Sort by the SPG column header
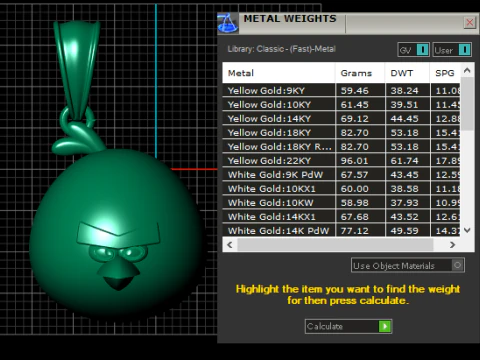Screen dimensions: 480x360 coord(445,73)
